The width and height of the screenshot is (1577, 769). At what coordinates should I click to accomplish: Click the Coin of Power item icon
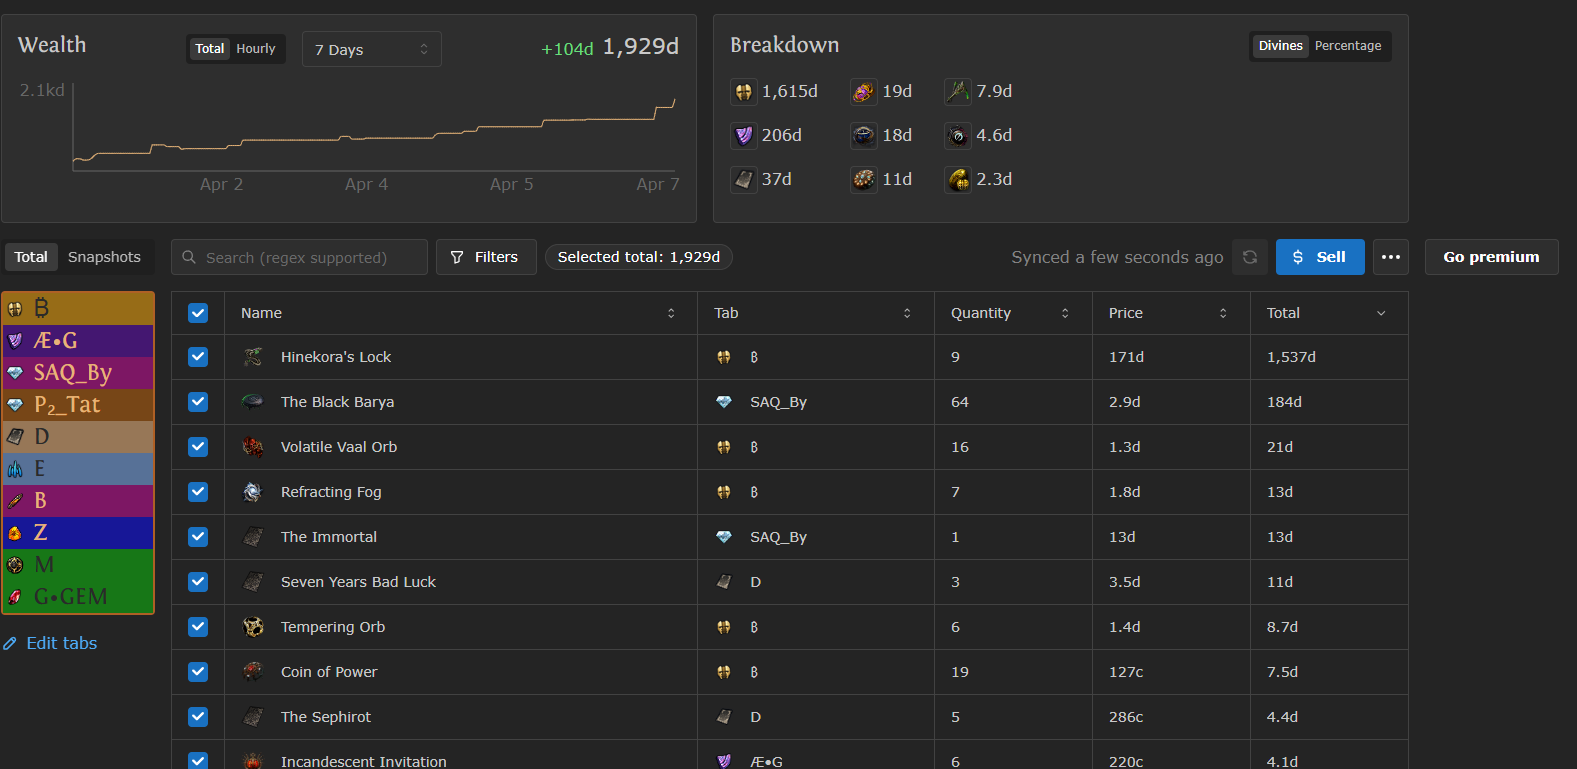coord(253,672)
